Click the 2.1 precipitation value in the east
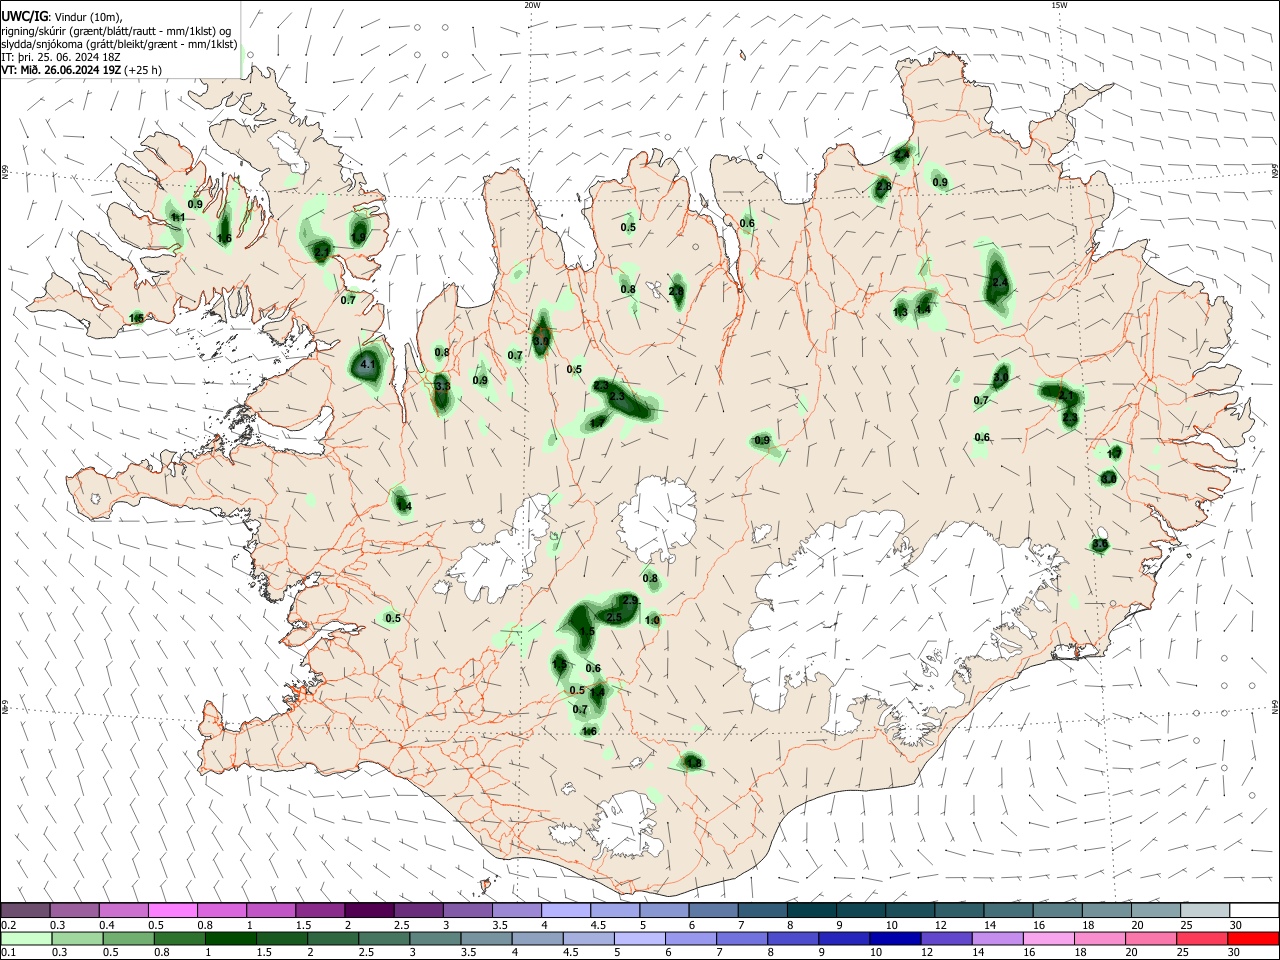The image size is (1280, 960). 1066,396
